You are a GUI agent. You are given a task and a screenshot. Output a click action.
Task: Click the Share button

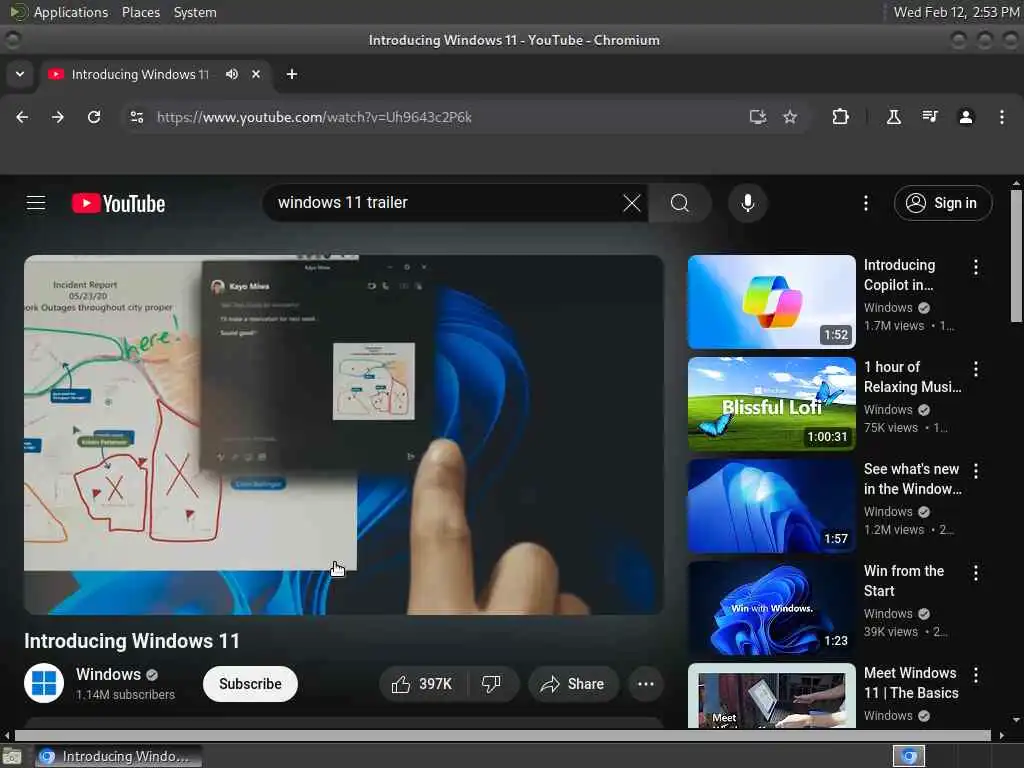pos(573,684)
